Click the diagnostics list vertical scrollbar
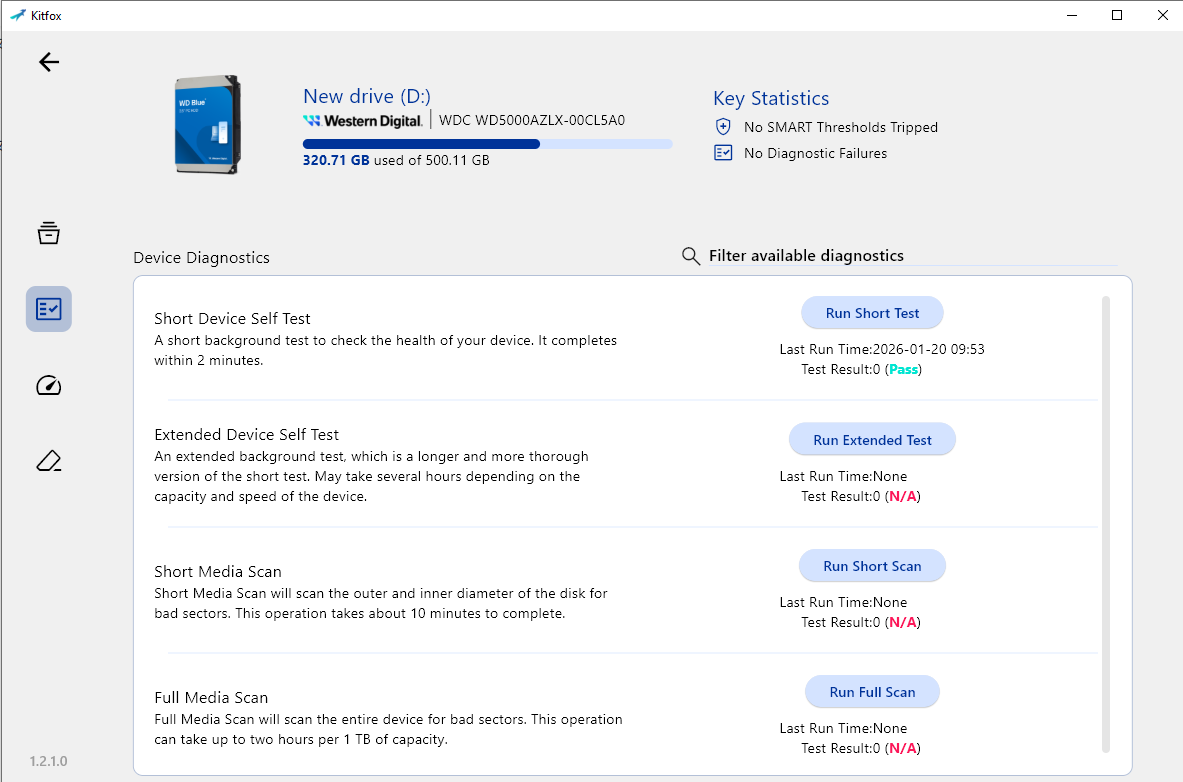The height and width of the screenshot is (782, 1183). point(1105,520)
